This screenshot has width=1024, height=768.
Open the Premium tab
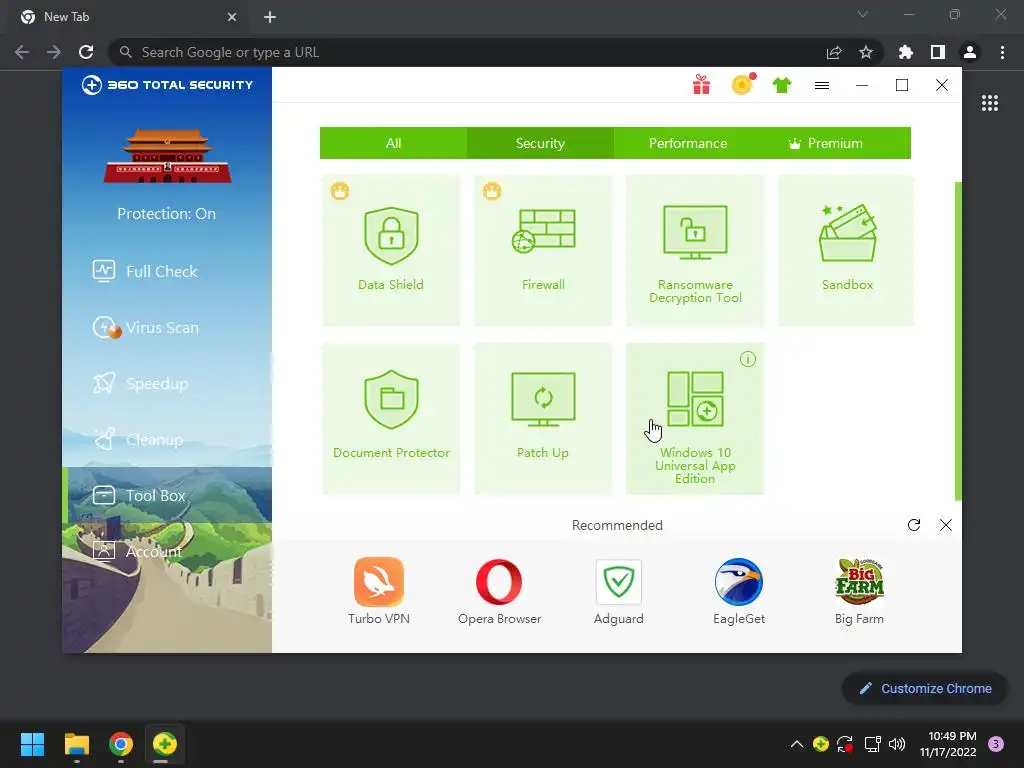pyautogui.click(x=827, y=143)
